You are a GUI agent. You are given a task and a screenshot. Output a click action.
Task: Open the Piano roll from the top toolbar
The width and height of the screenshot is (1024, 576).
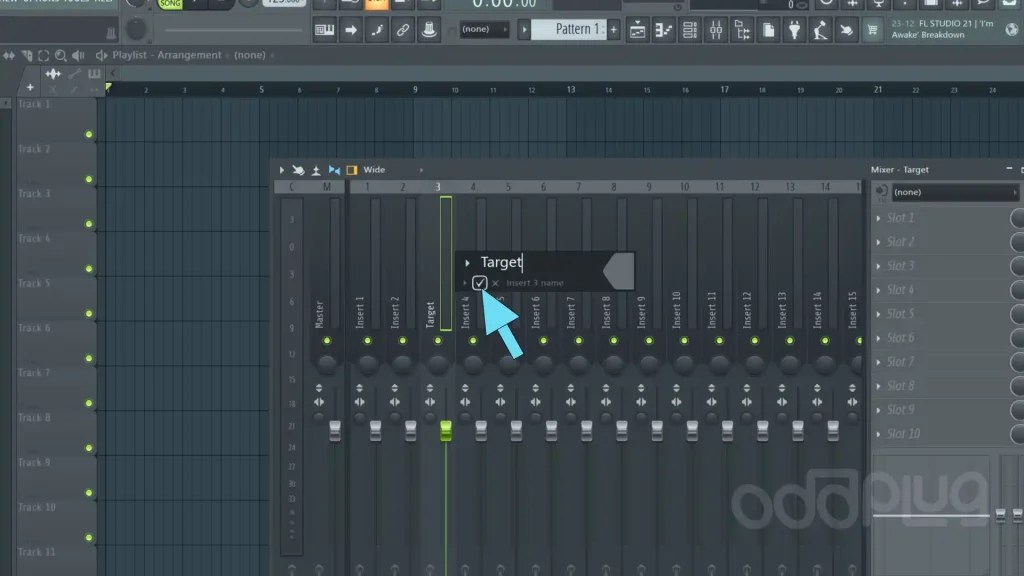point(664,31)
